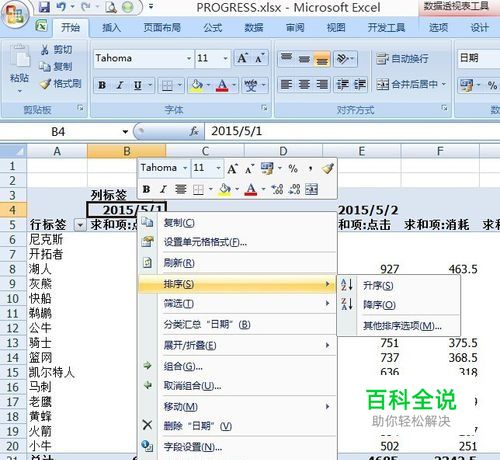Screen dimensions: 500x460
Task: Align text left in ribbon
Action: (x=286, y=85)
